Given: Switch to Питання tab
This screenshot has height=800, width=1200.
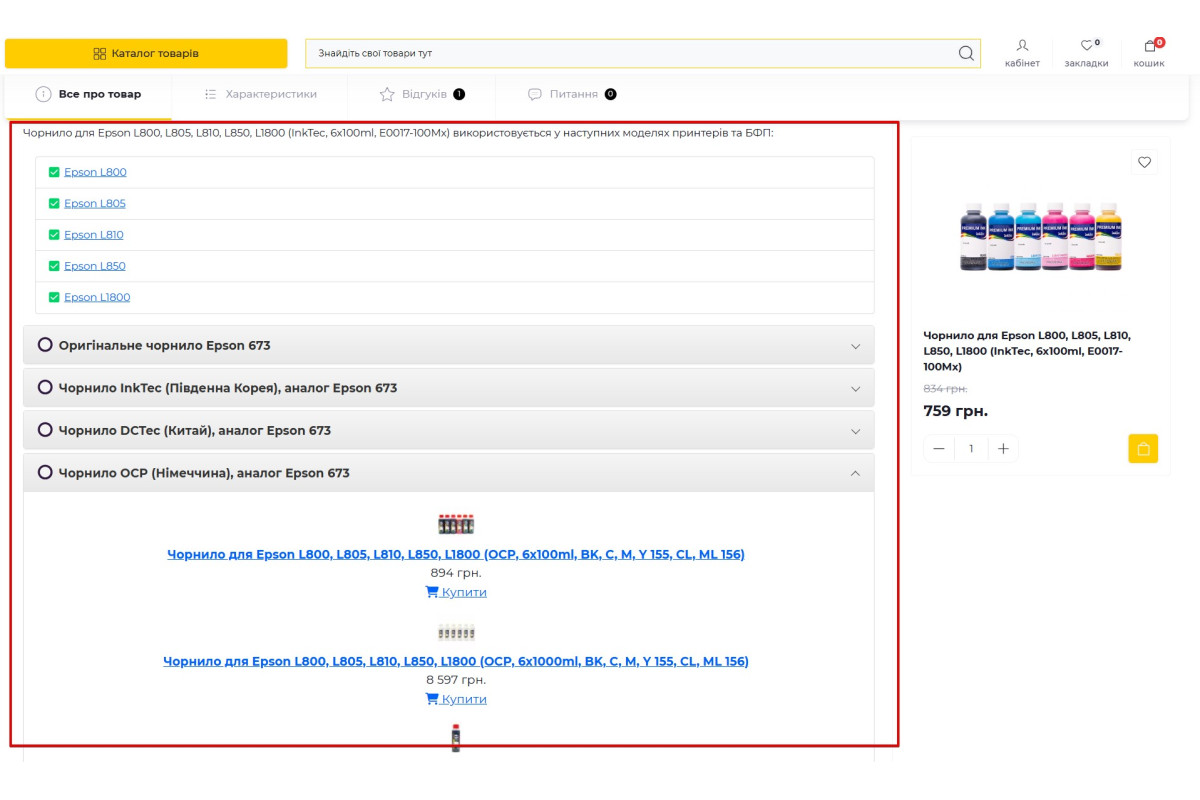Looking at the screenshot, I should point(572,94).
